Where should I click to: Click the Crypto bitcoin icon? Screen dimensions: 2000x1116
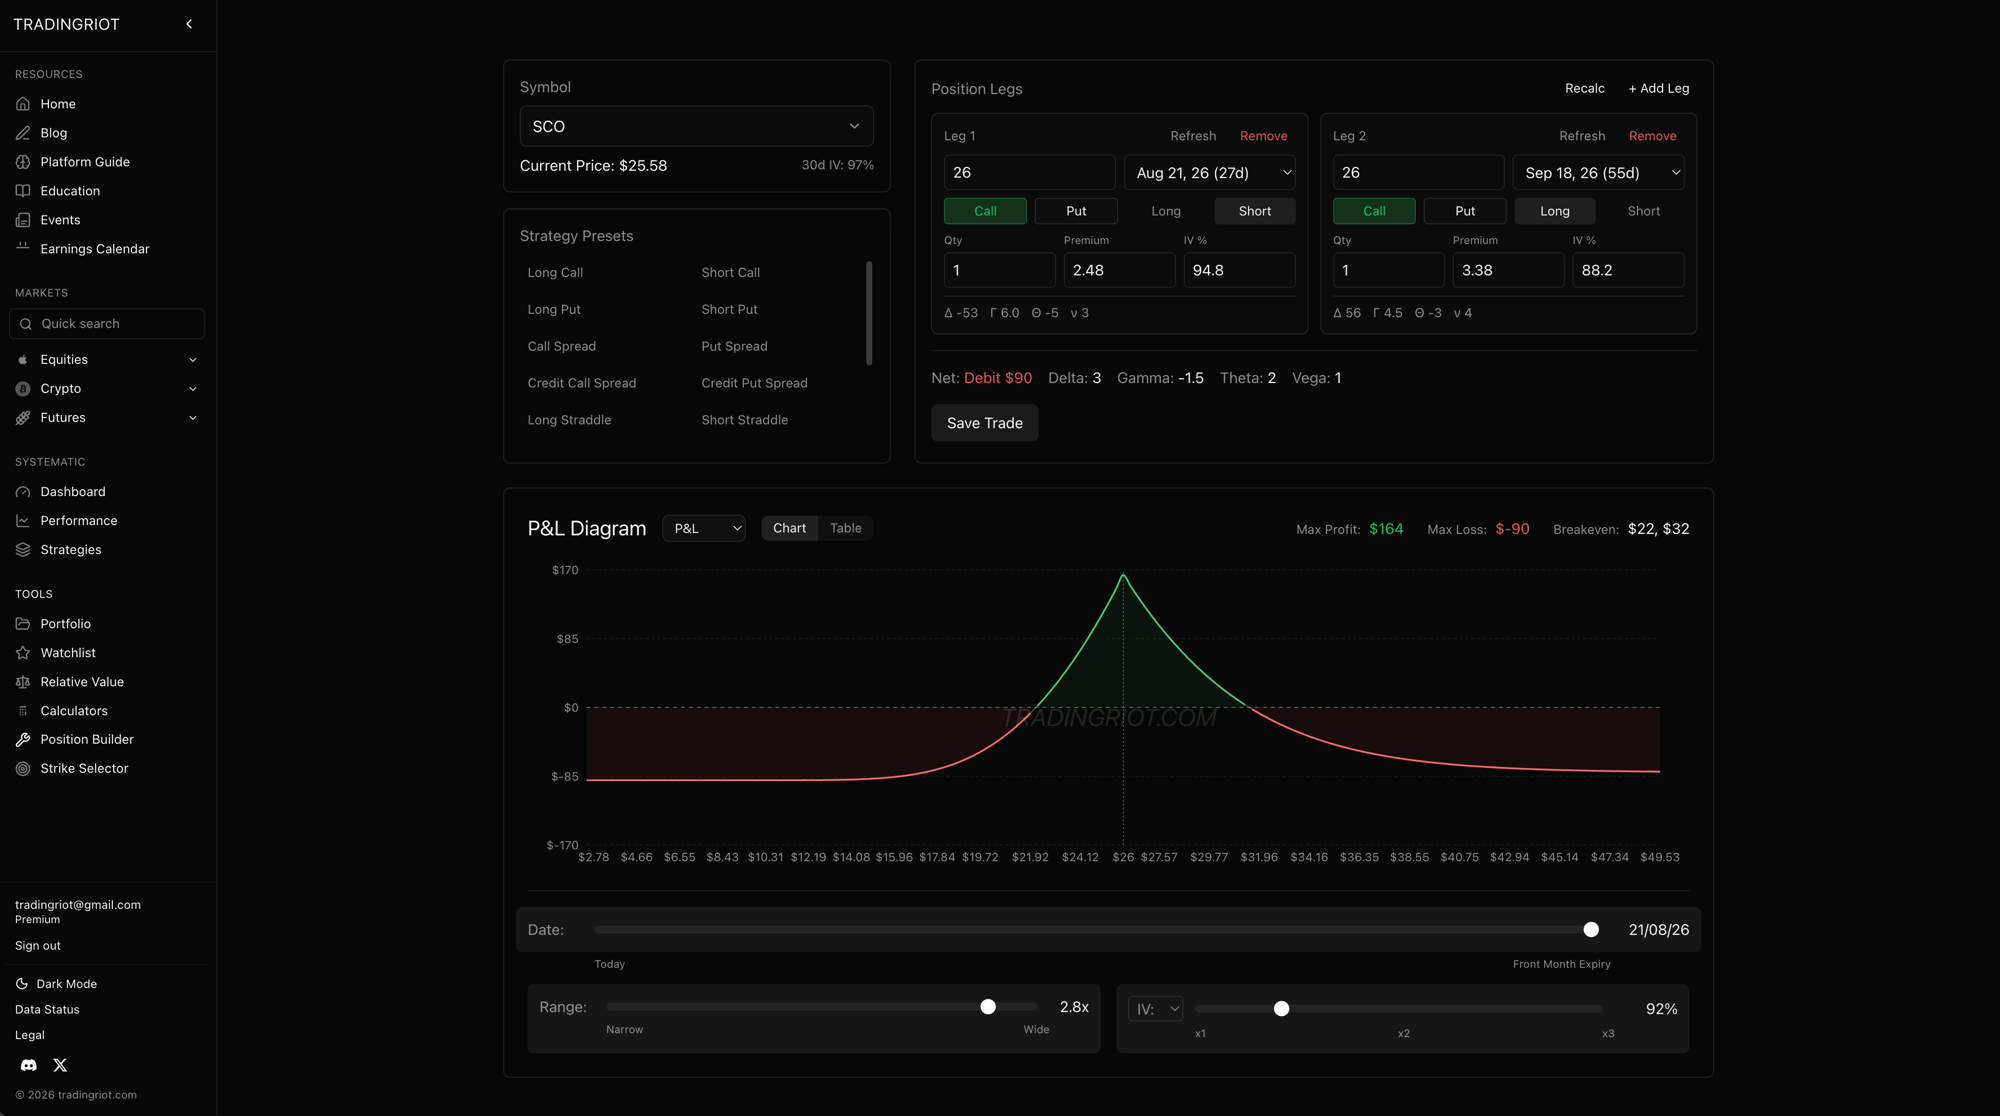23,389
